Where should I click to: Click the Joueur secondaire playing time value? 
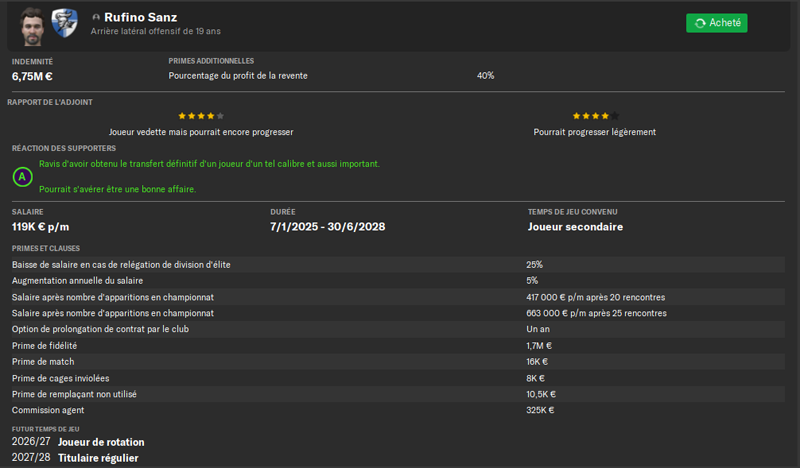point(575,227)
